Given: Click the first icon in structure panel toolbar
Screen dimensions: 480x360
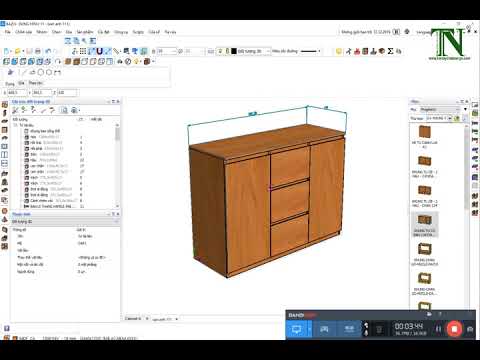Looking at the screenshot, I should pos(15,110).
